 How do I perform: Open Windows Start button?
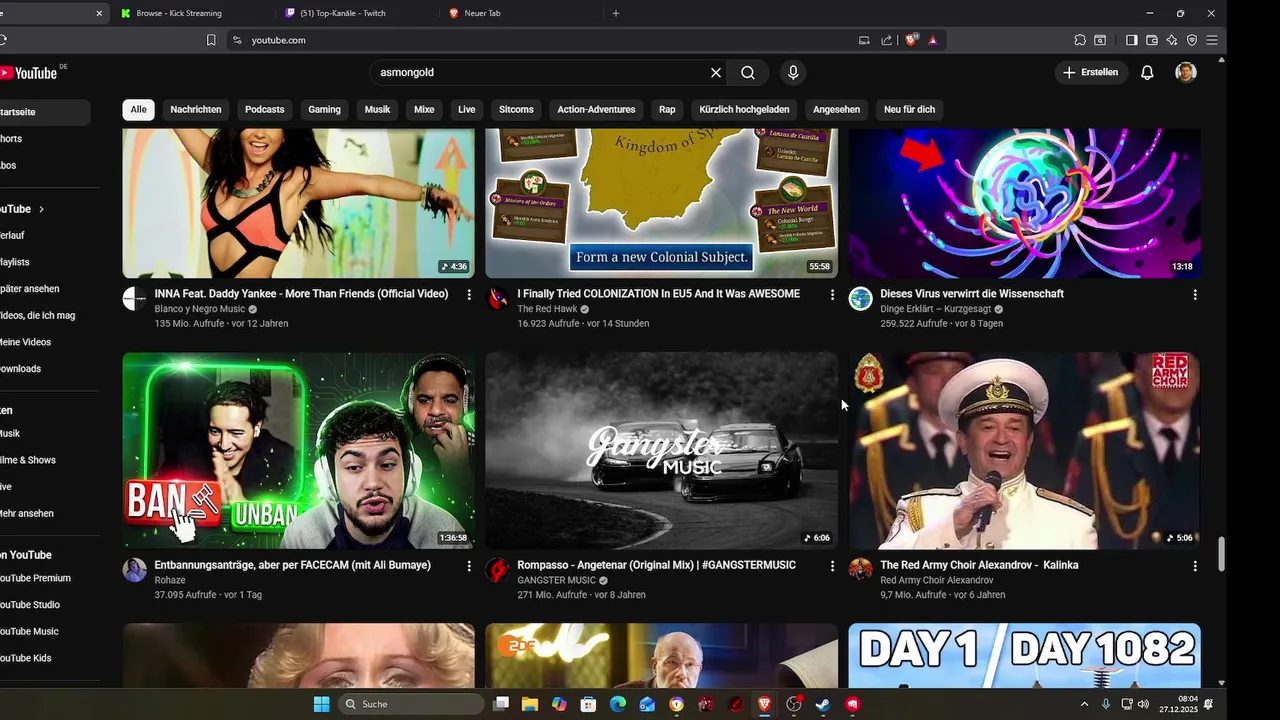[x=321, y=704]
